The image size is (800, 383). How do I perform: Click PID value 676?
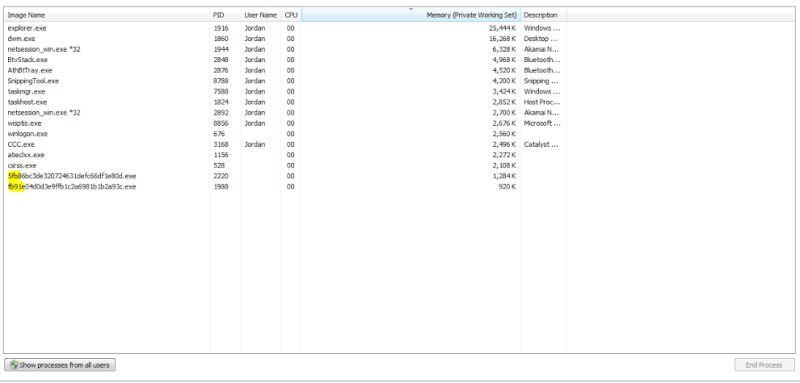click(218, 134)
